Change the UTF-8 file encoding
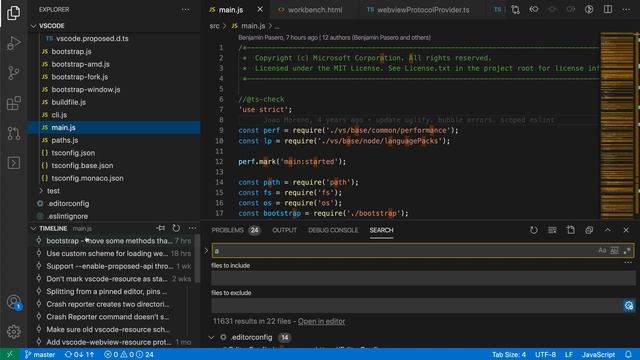Screen dimensions: 640x360 pos(545,354)
